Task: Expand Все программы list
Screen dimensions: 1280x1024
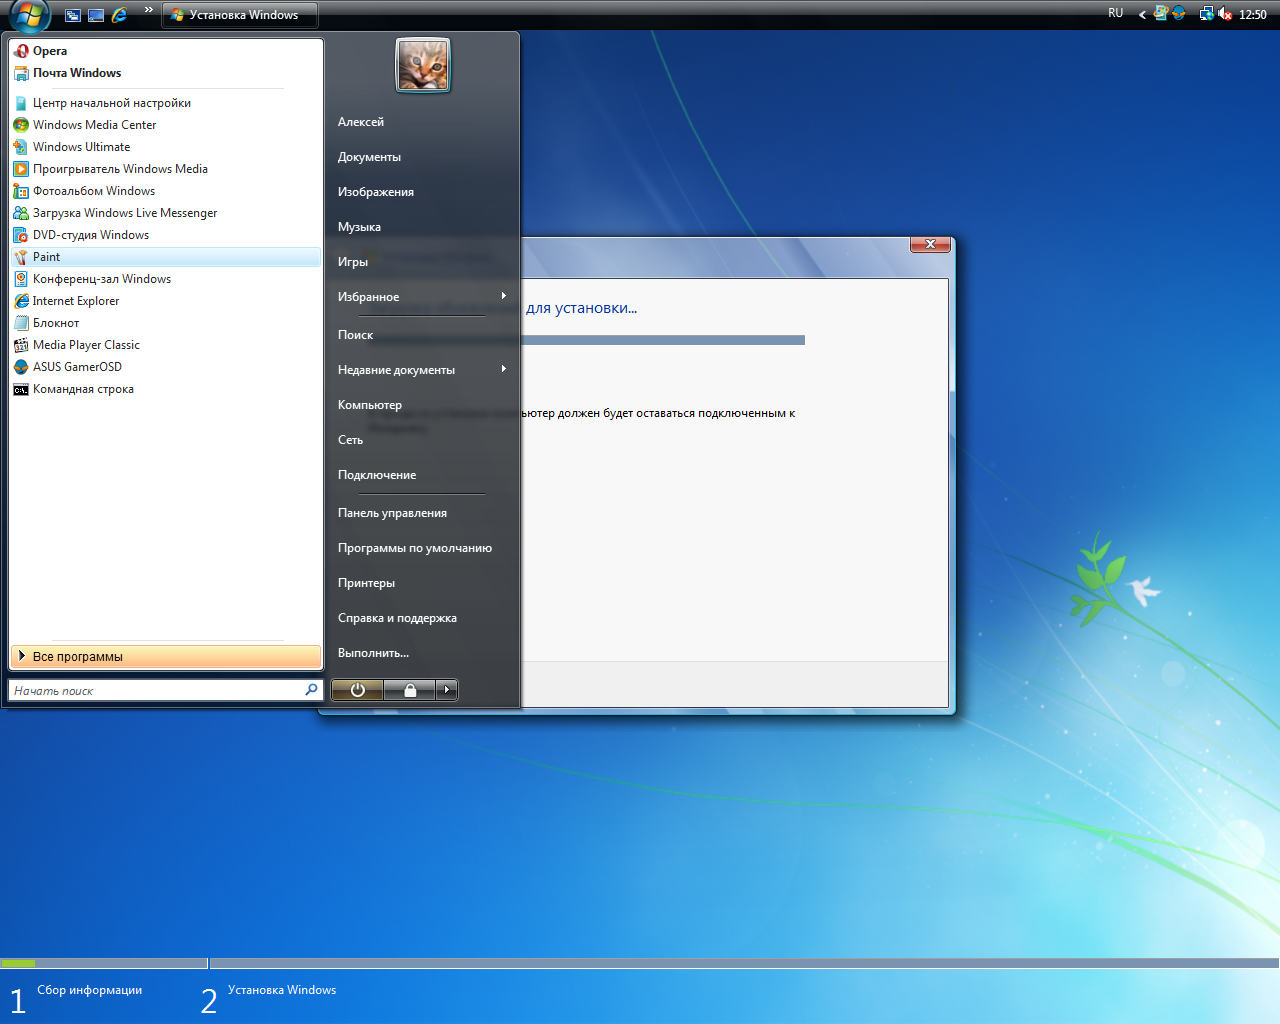Action: tap(166, 657)
